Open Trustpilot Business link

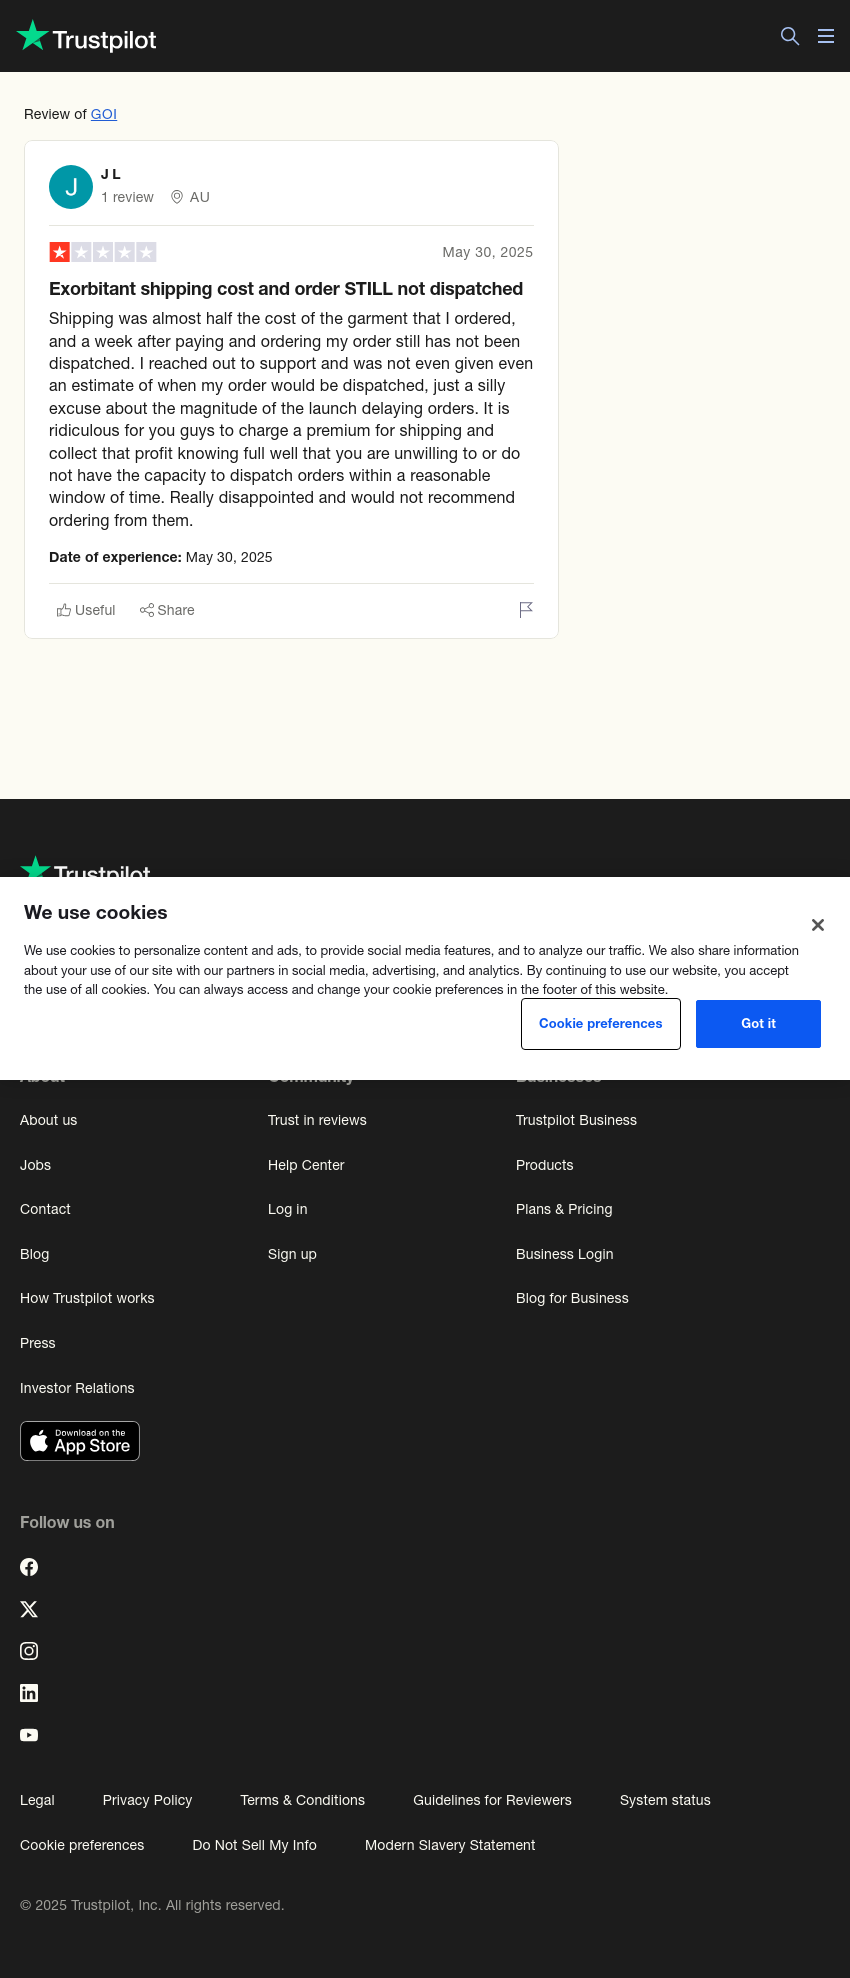(576, 1120)
